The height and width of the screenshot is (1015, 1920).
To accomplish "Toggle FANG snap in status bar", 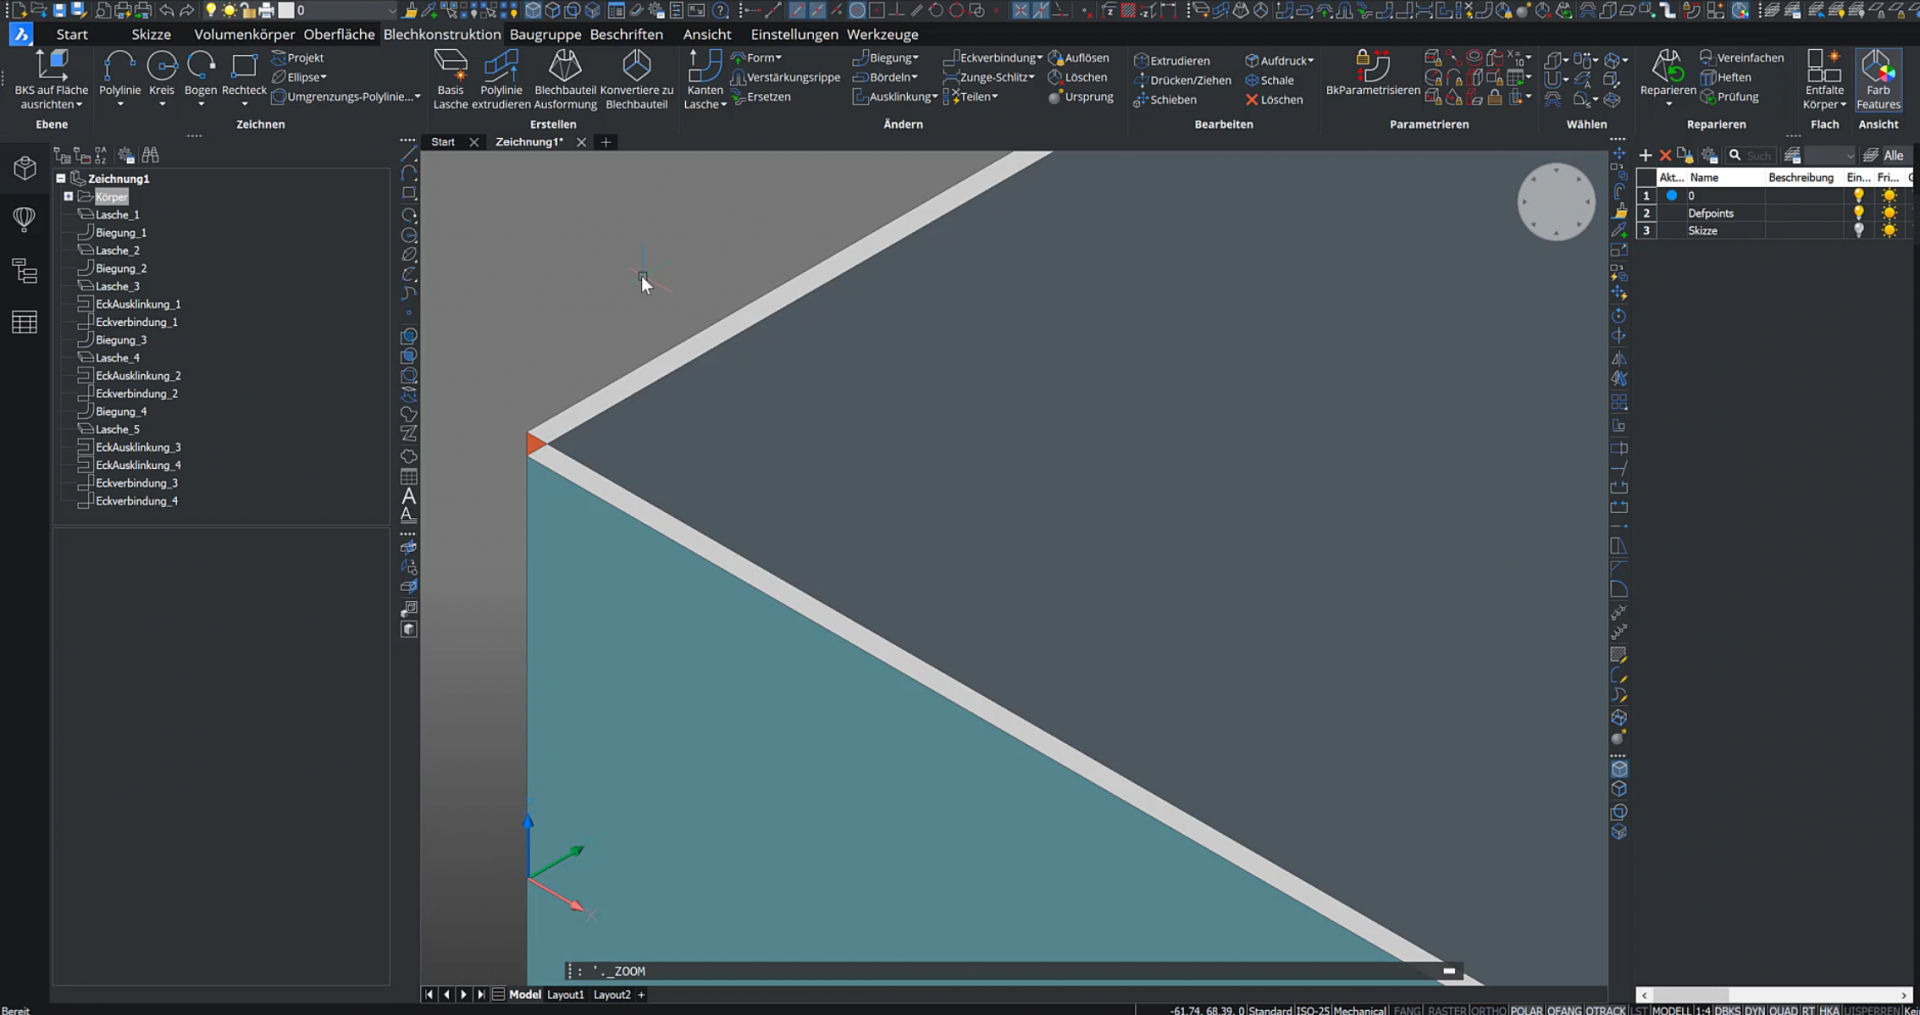I will (x=1407, y=1010).
